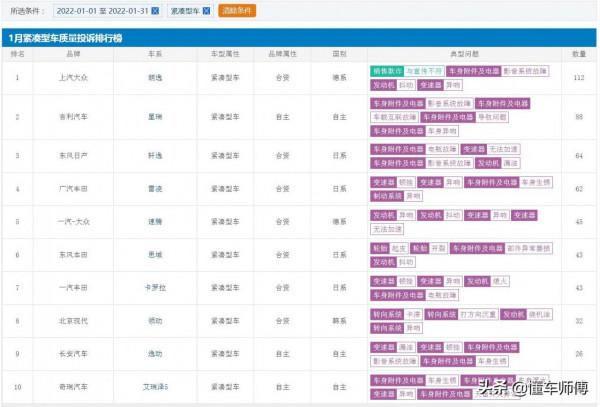Click the 无法加速 tag in 轩逸 row
This screenshot has height=407, width=600.
503,149
